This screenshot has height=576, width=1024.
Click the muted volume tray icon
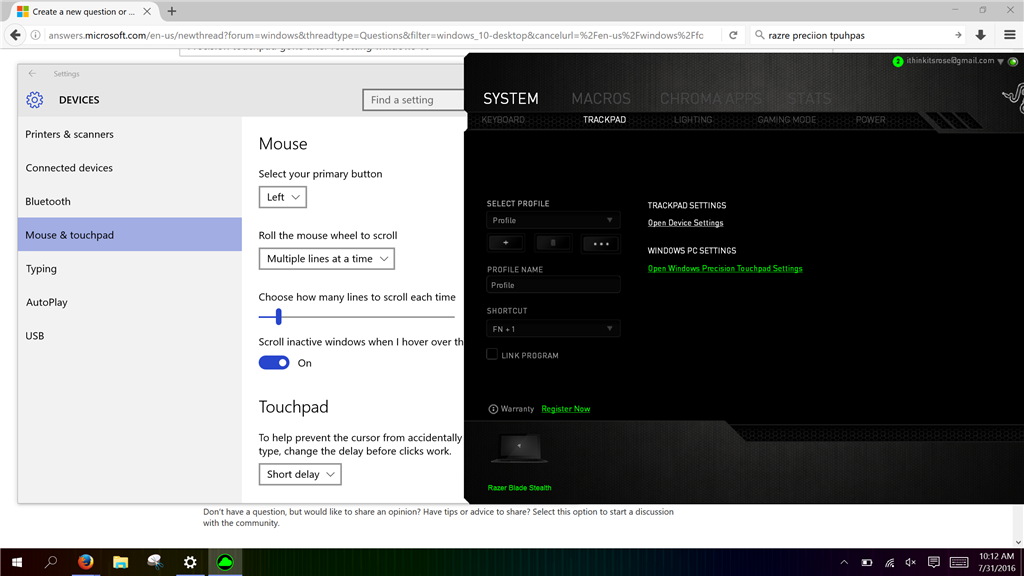click(x=911, y=562)
